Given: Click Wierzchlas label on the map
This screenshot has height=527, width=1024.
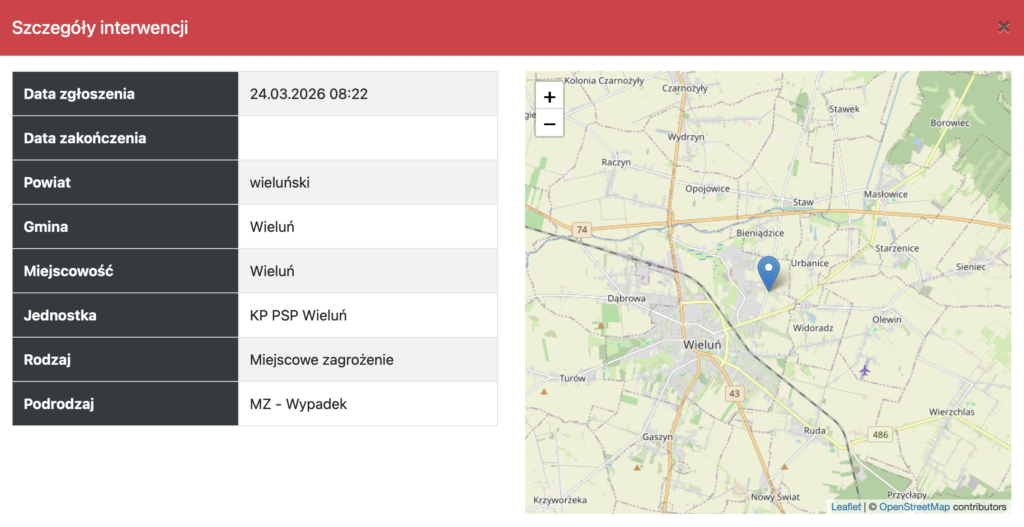Looking at the screenshot, I should point(952,412).
